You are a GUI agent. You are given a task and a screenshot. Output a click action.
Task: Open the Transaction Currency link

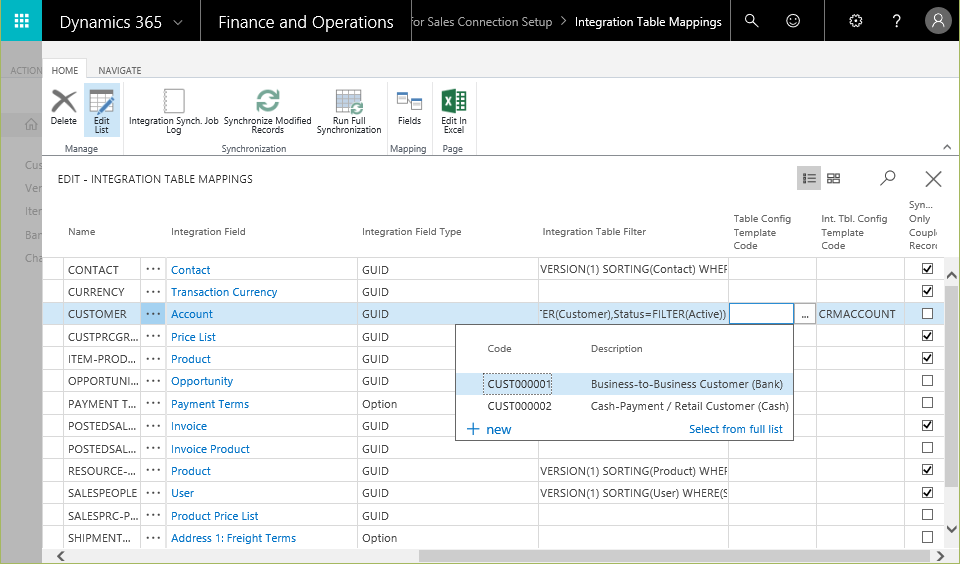pyautogui.click(x=224, y=292)
